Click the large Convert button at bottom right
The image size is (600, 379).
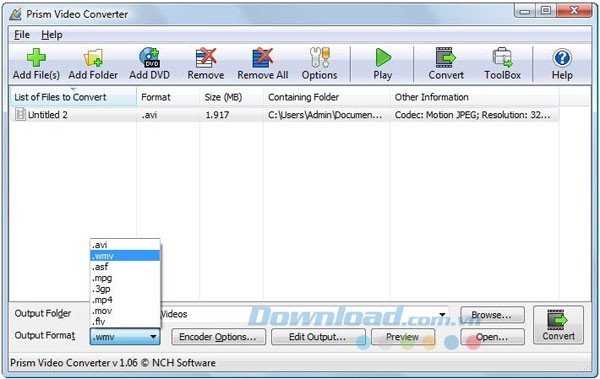tap(558, 325)
